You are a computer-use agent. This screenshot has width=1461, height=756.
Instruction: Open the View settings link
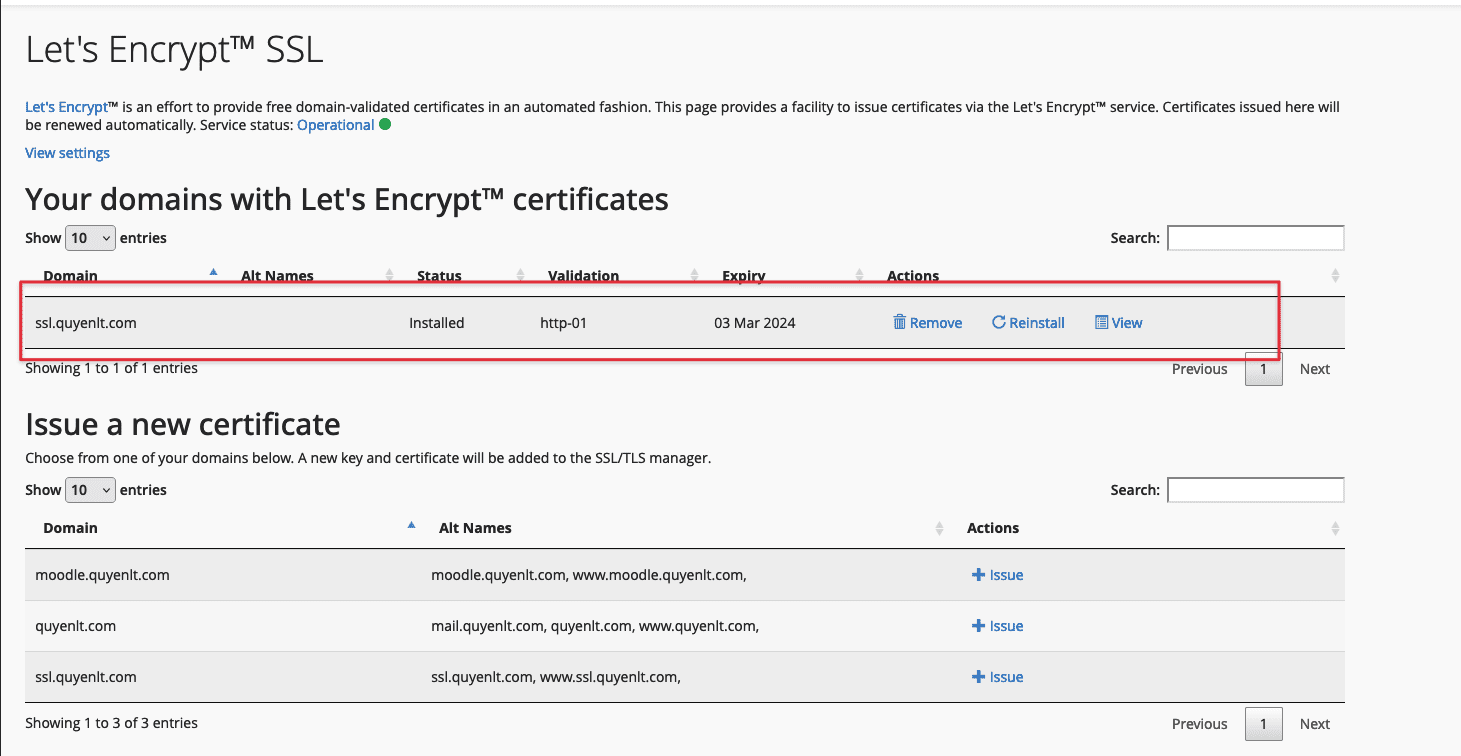(67, 153)
